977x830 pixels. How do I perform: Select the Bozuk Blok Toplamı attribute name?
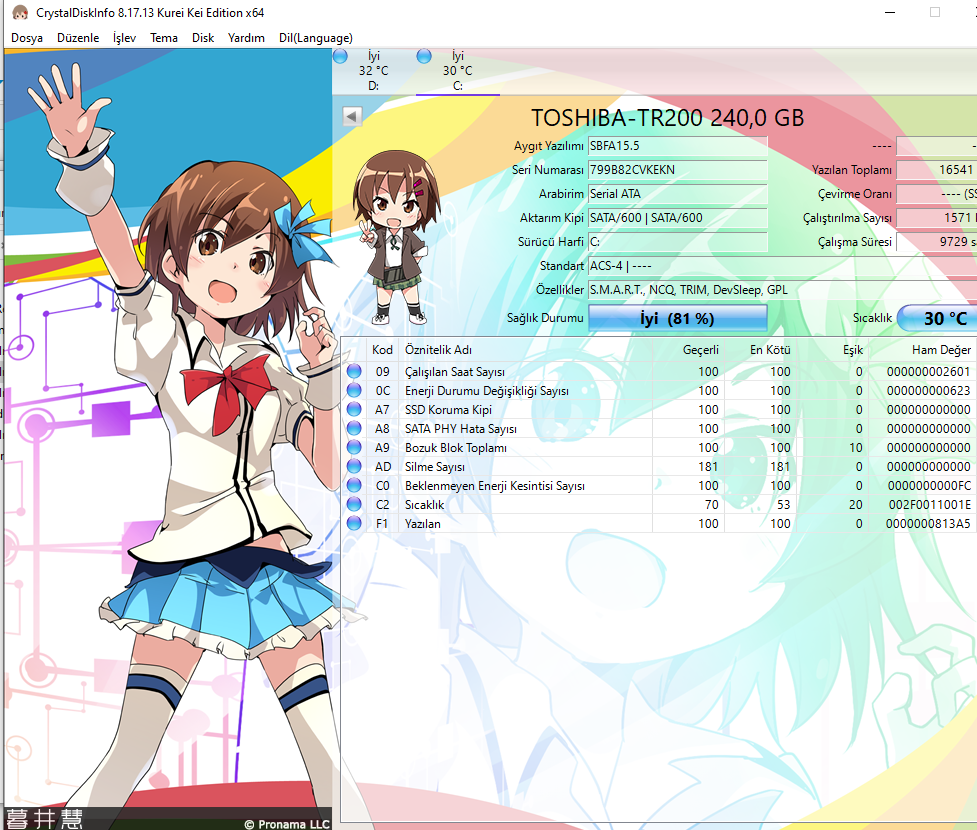(455, 448)
